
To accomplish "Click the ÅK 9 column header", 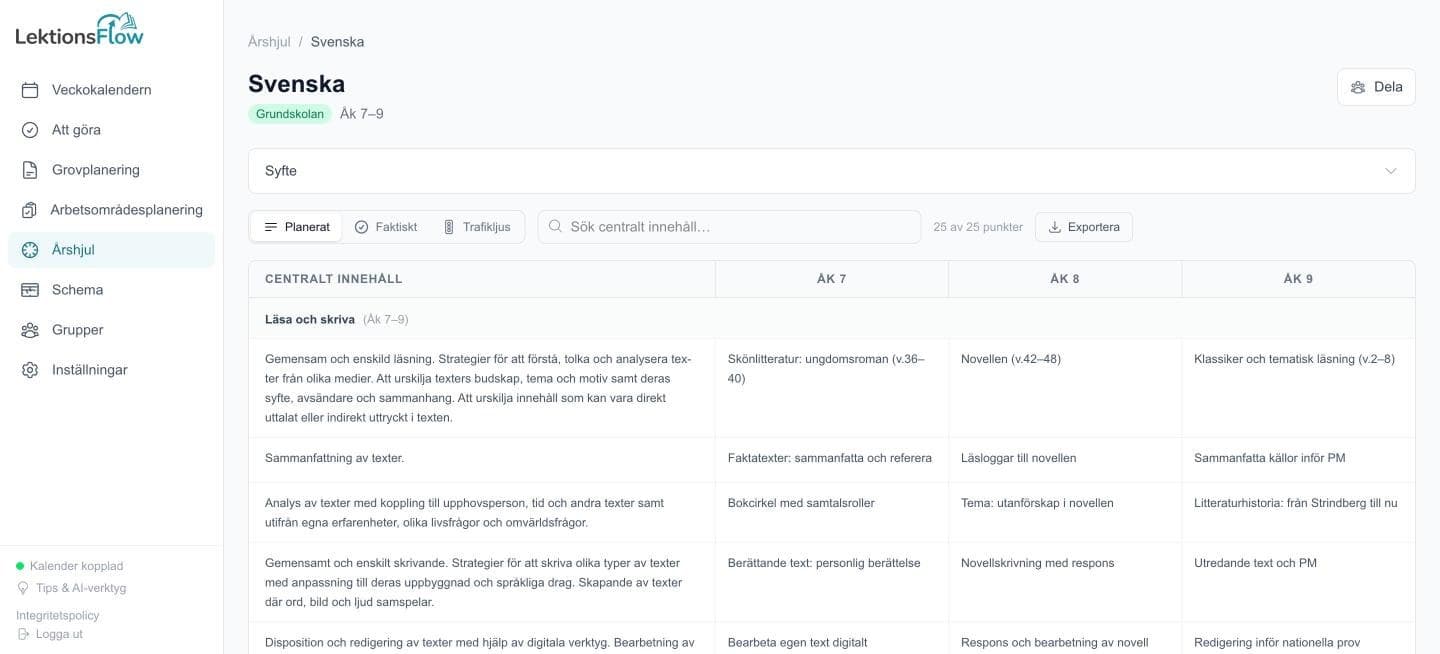I will [1298, 279].
